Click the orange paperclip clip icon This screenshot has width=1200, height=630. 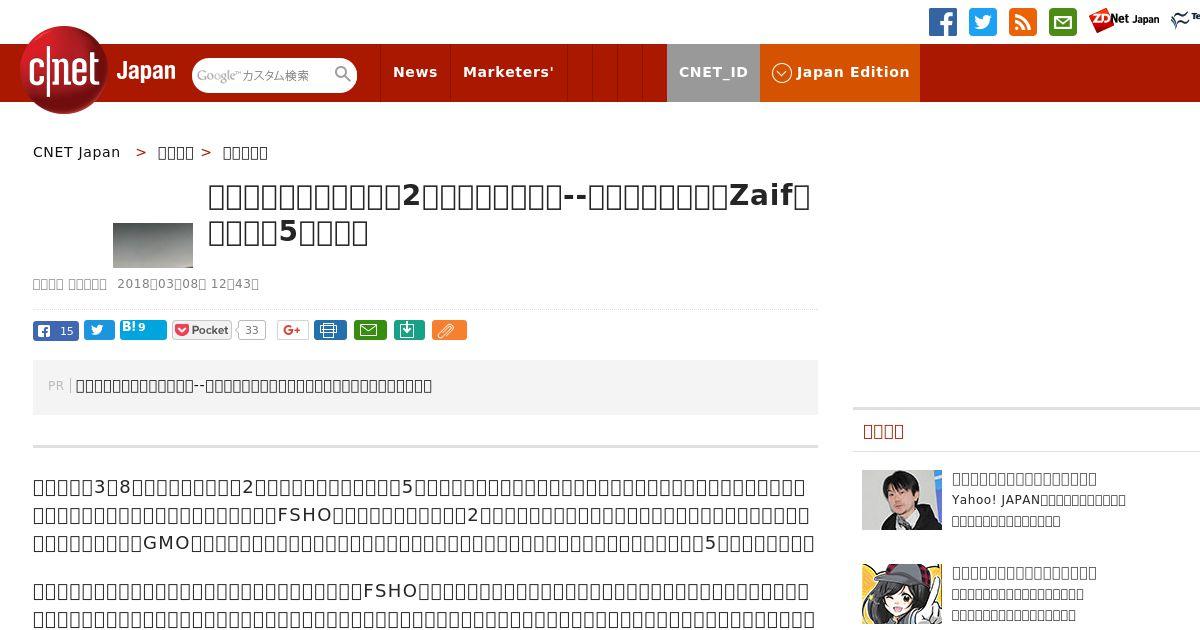[x=449, y=330]
